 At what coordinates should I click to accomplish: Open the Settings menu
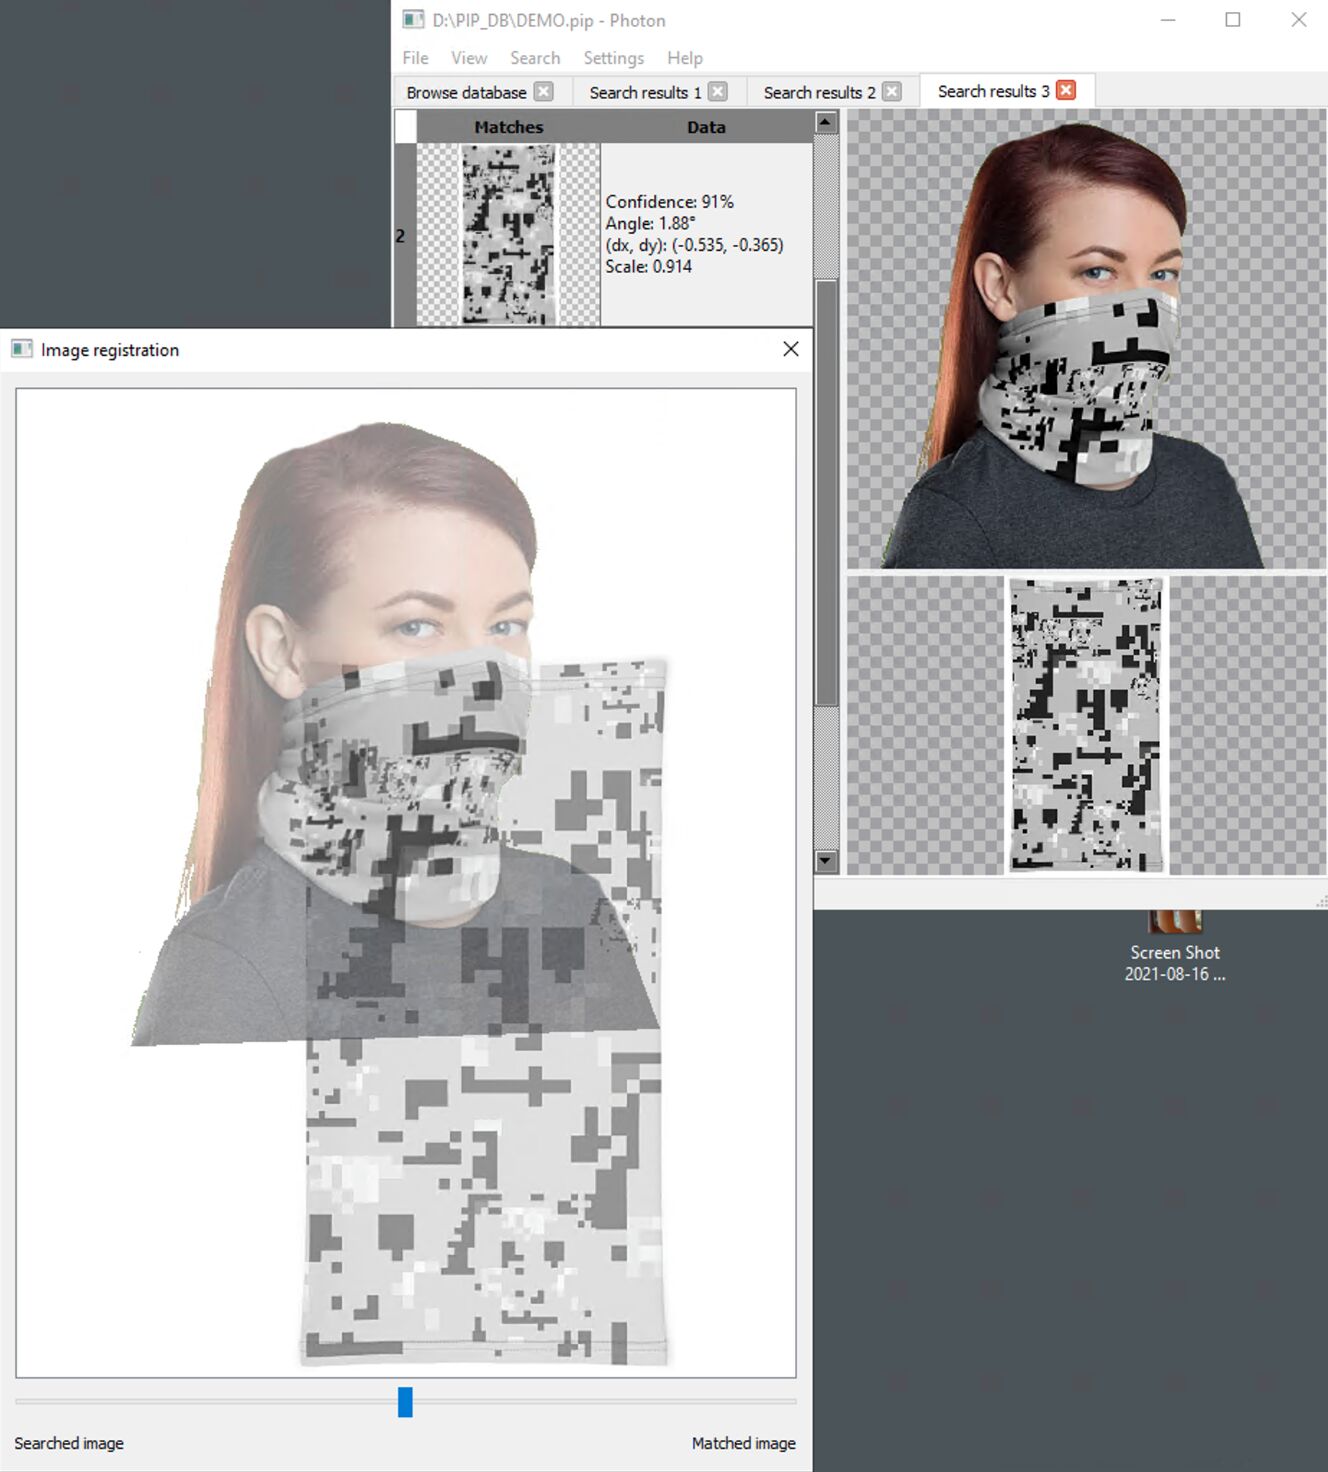tap(613, 58)
